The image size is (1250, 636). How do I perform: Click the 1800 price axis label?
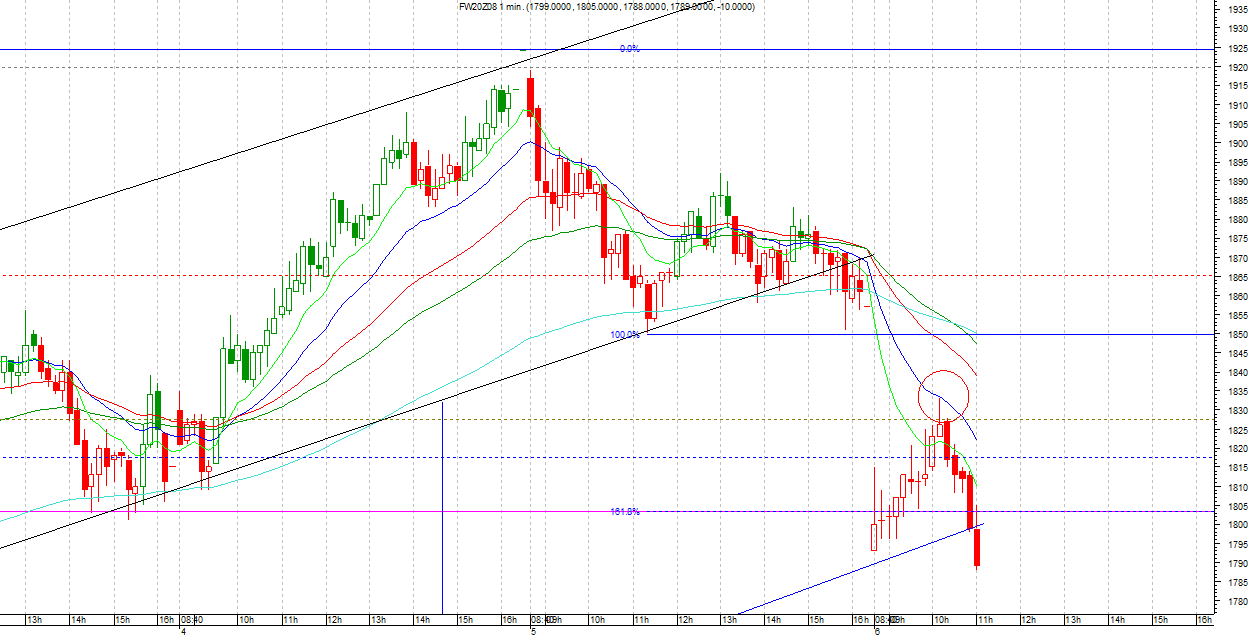(1237, 525)
